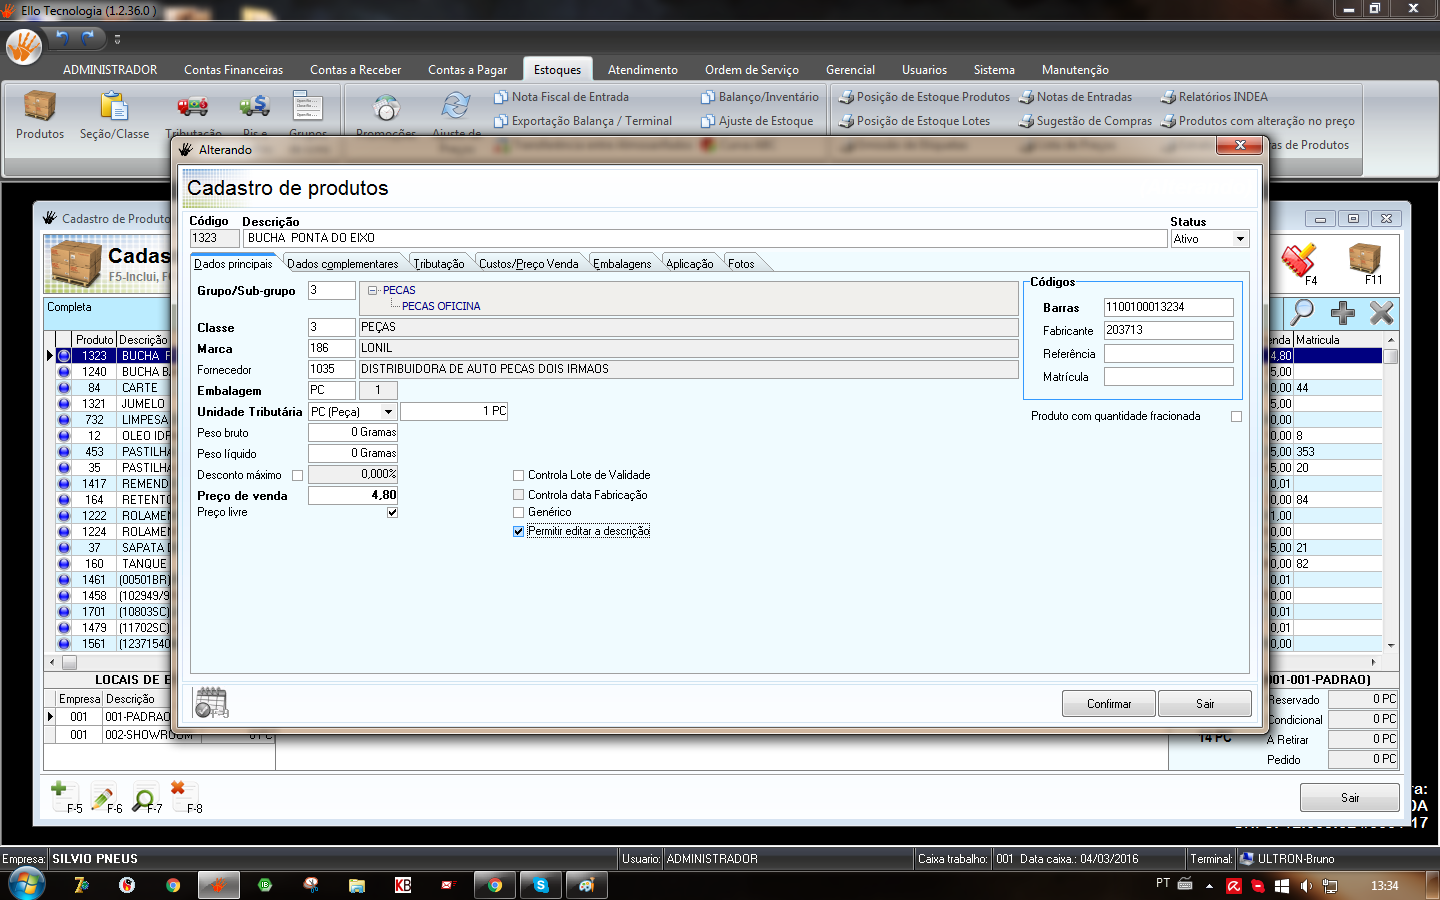Click F-8 delete icon
The image size is (1440, 900).
(x=186, y=796)
